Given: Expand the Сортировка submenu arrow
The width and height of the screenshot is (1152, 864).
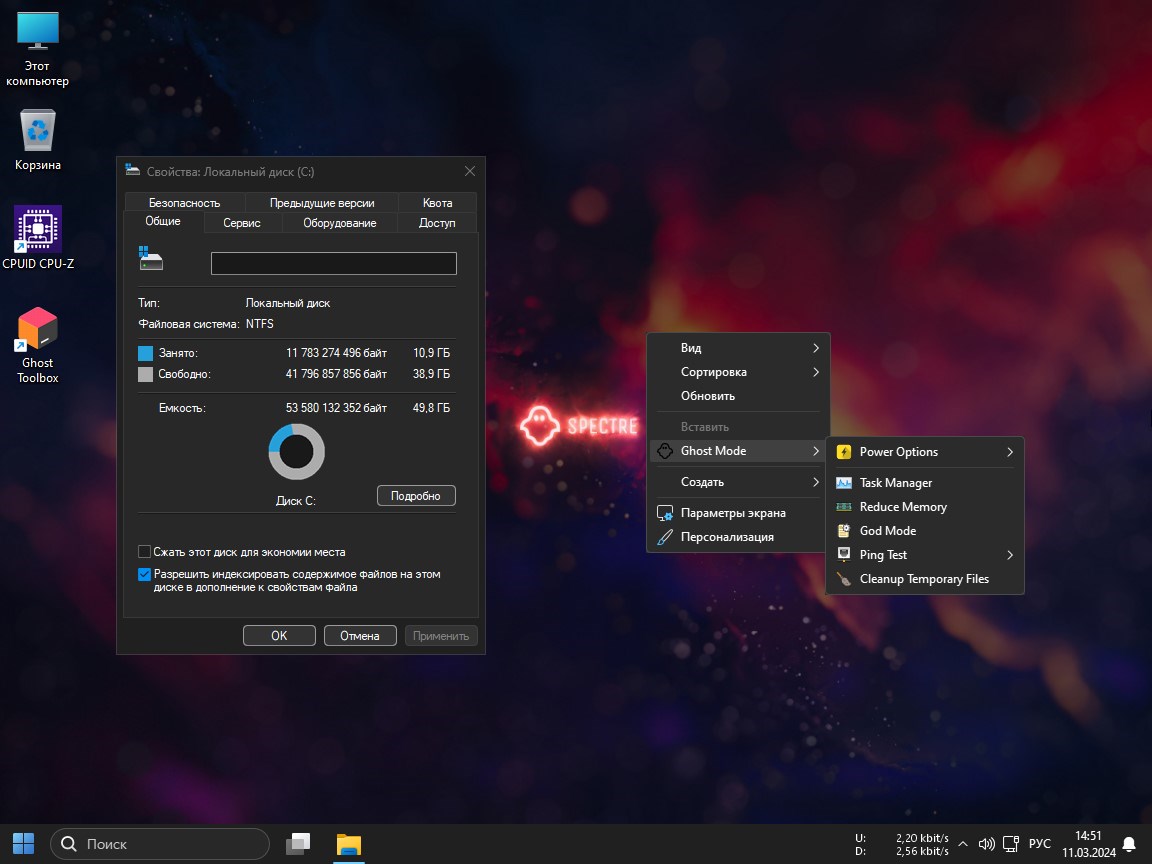Looking at the screenshot, I should (x=816, y=372).
